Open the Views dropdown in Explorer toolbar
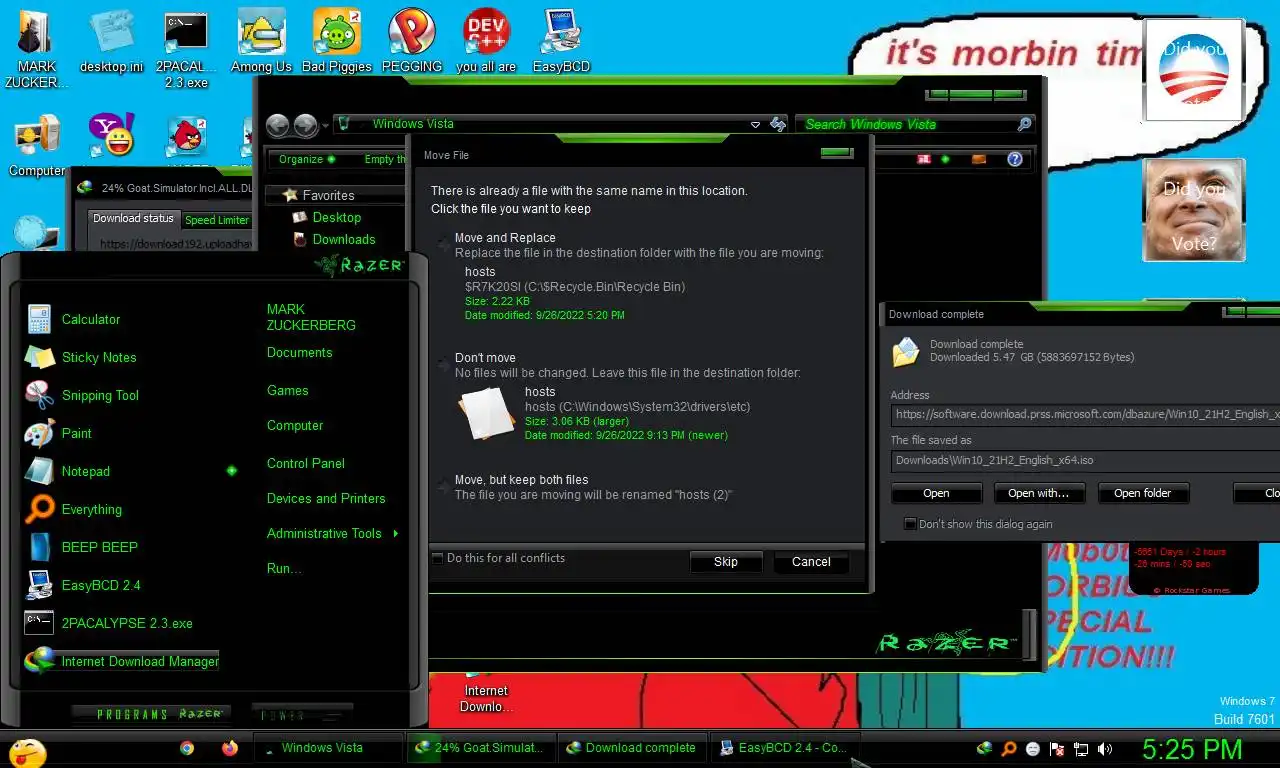The width and height of the screenshot is (1280, 768). (945, 159)
